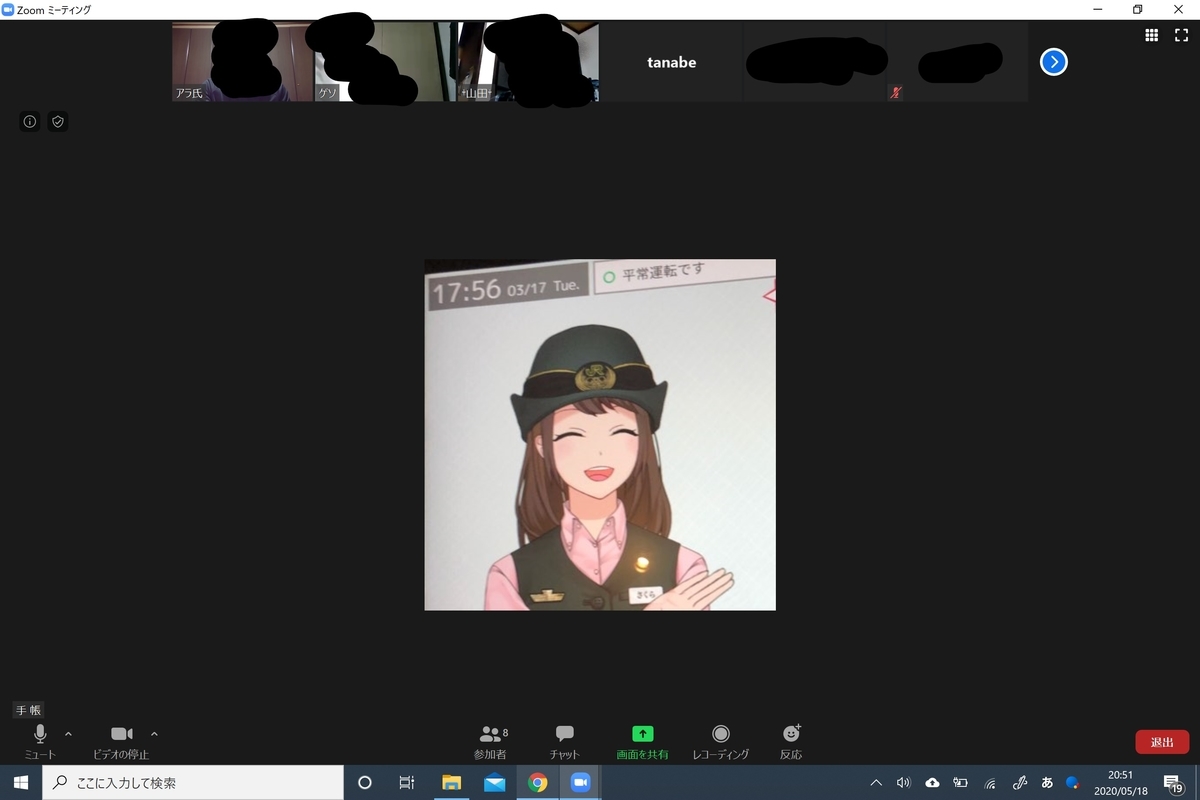Open Task View on taskbar
The image size is (1200, 800).
[x=407, y=783]
